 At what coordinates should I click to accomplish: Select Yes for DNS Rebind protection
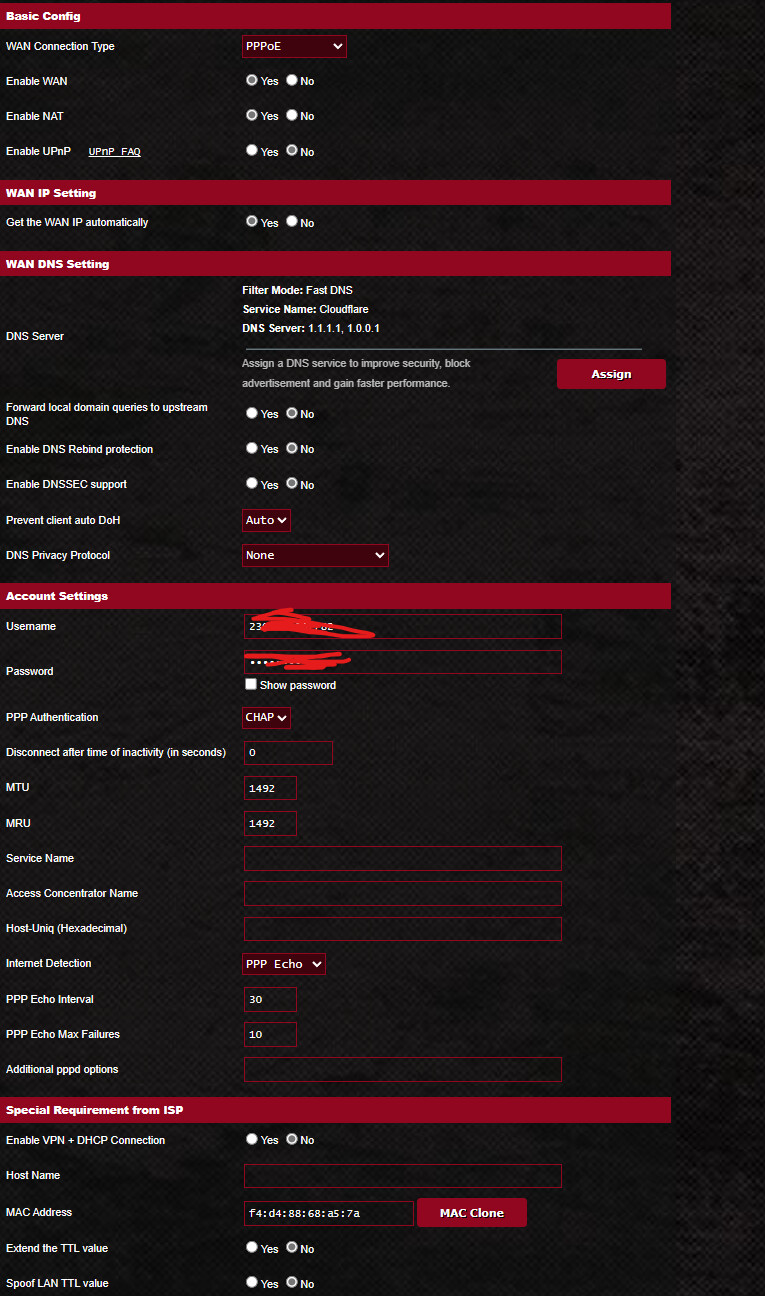252,448
